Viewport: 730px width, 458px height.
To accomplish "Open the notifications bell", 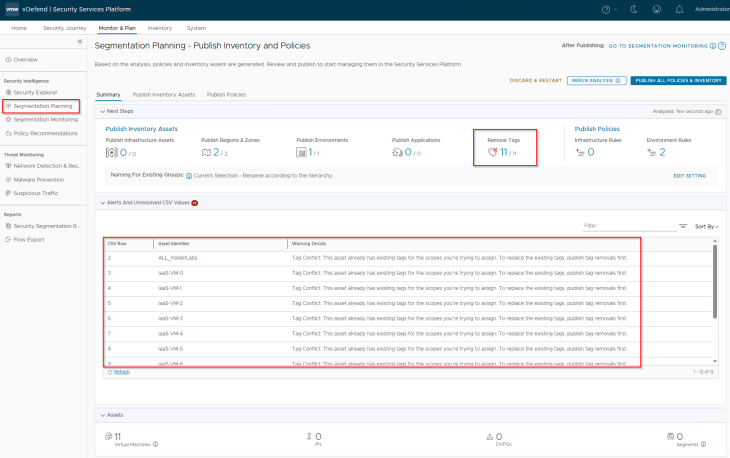I will [x=680, y=9].
